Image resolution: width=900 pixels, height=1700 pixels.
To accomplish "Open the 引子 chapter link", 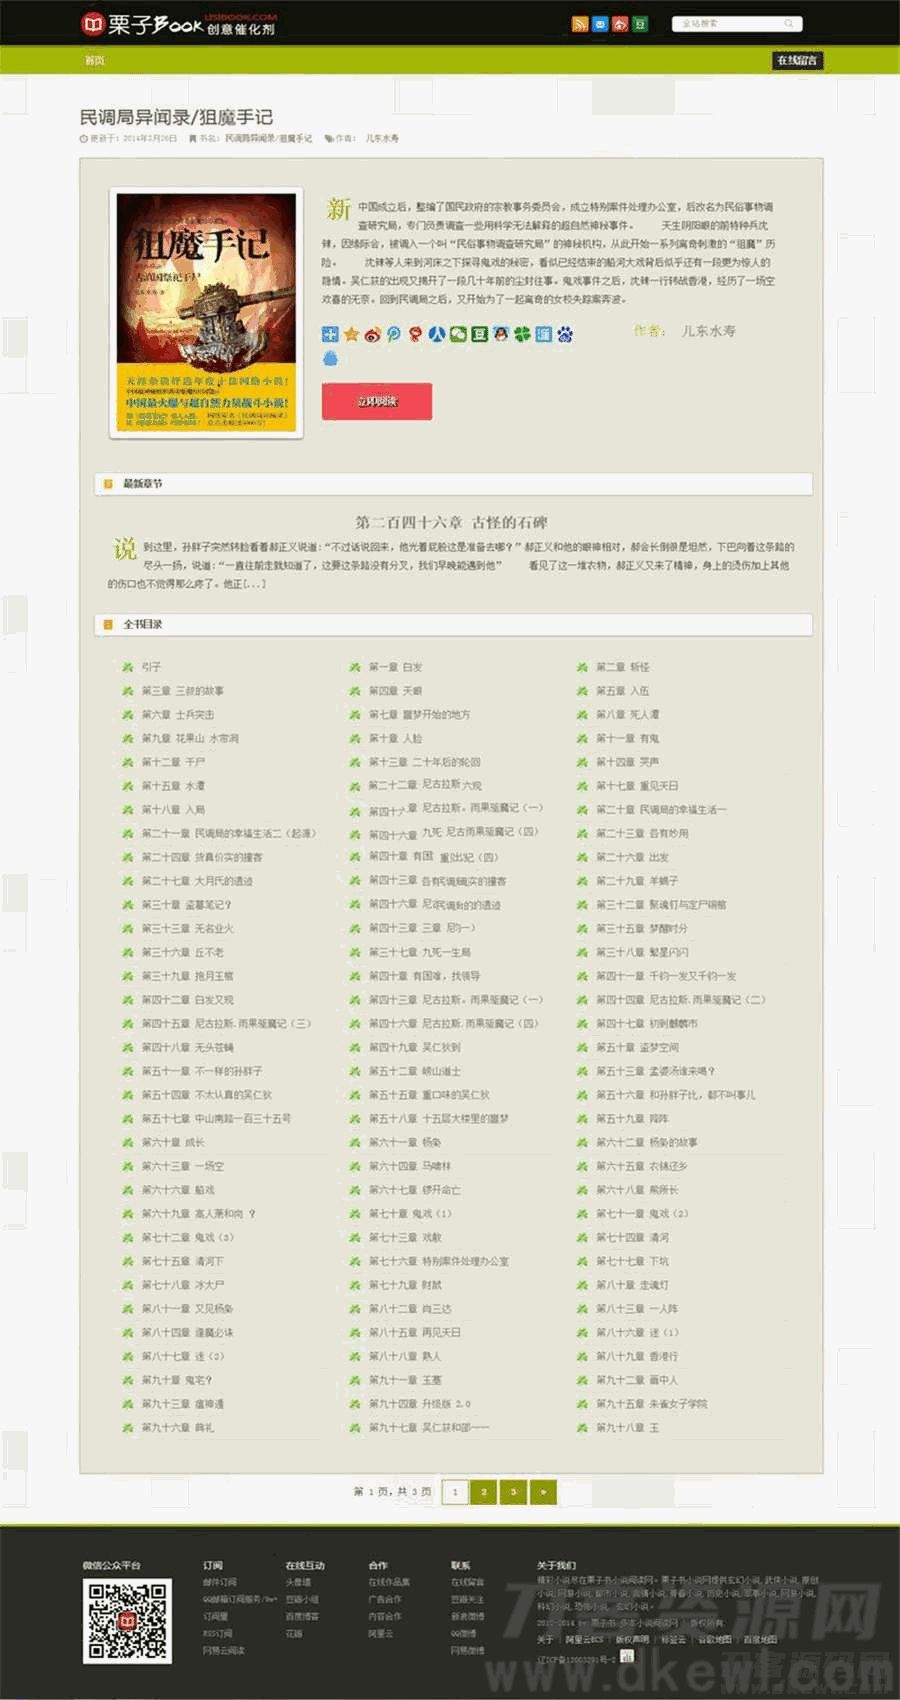I will click(151, 667).
